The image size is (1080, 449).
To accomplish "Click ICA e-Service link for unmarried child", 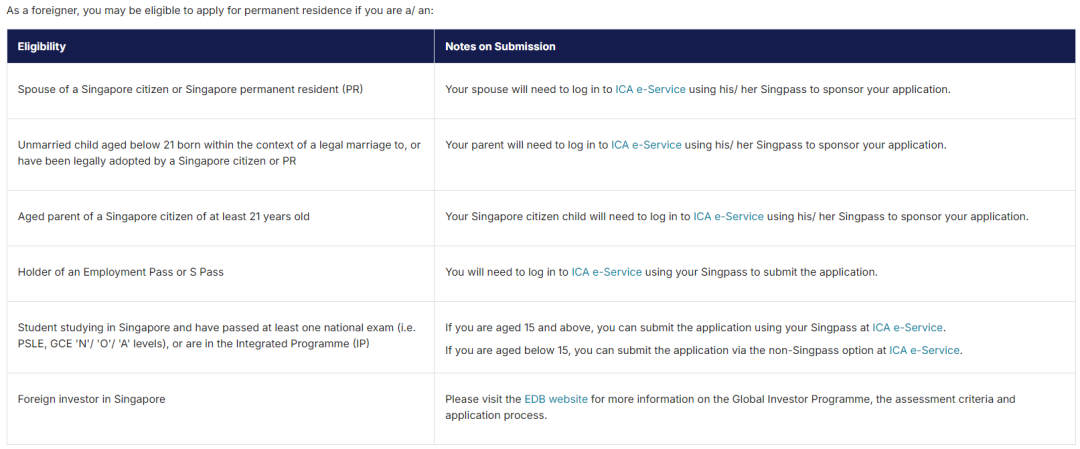I will [646, 145].
